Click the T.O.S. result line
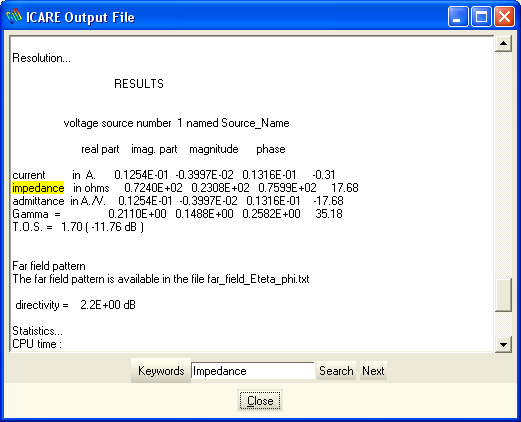This screenshot has width=521, height=422. click(x=78, y=227)
